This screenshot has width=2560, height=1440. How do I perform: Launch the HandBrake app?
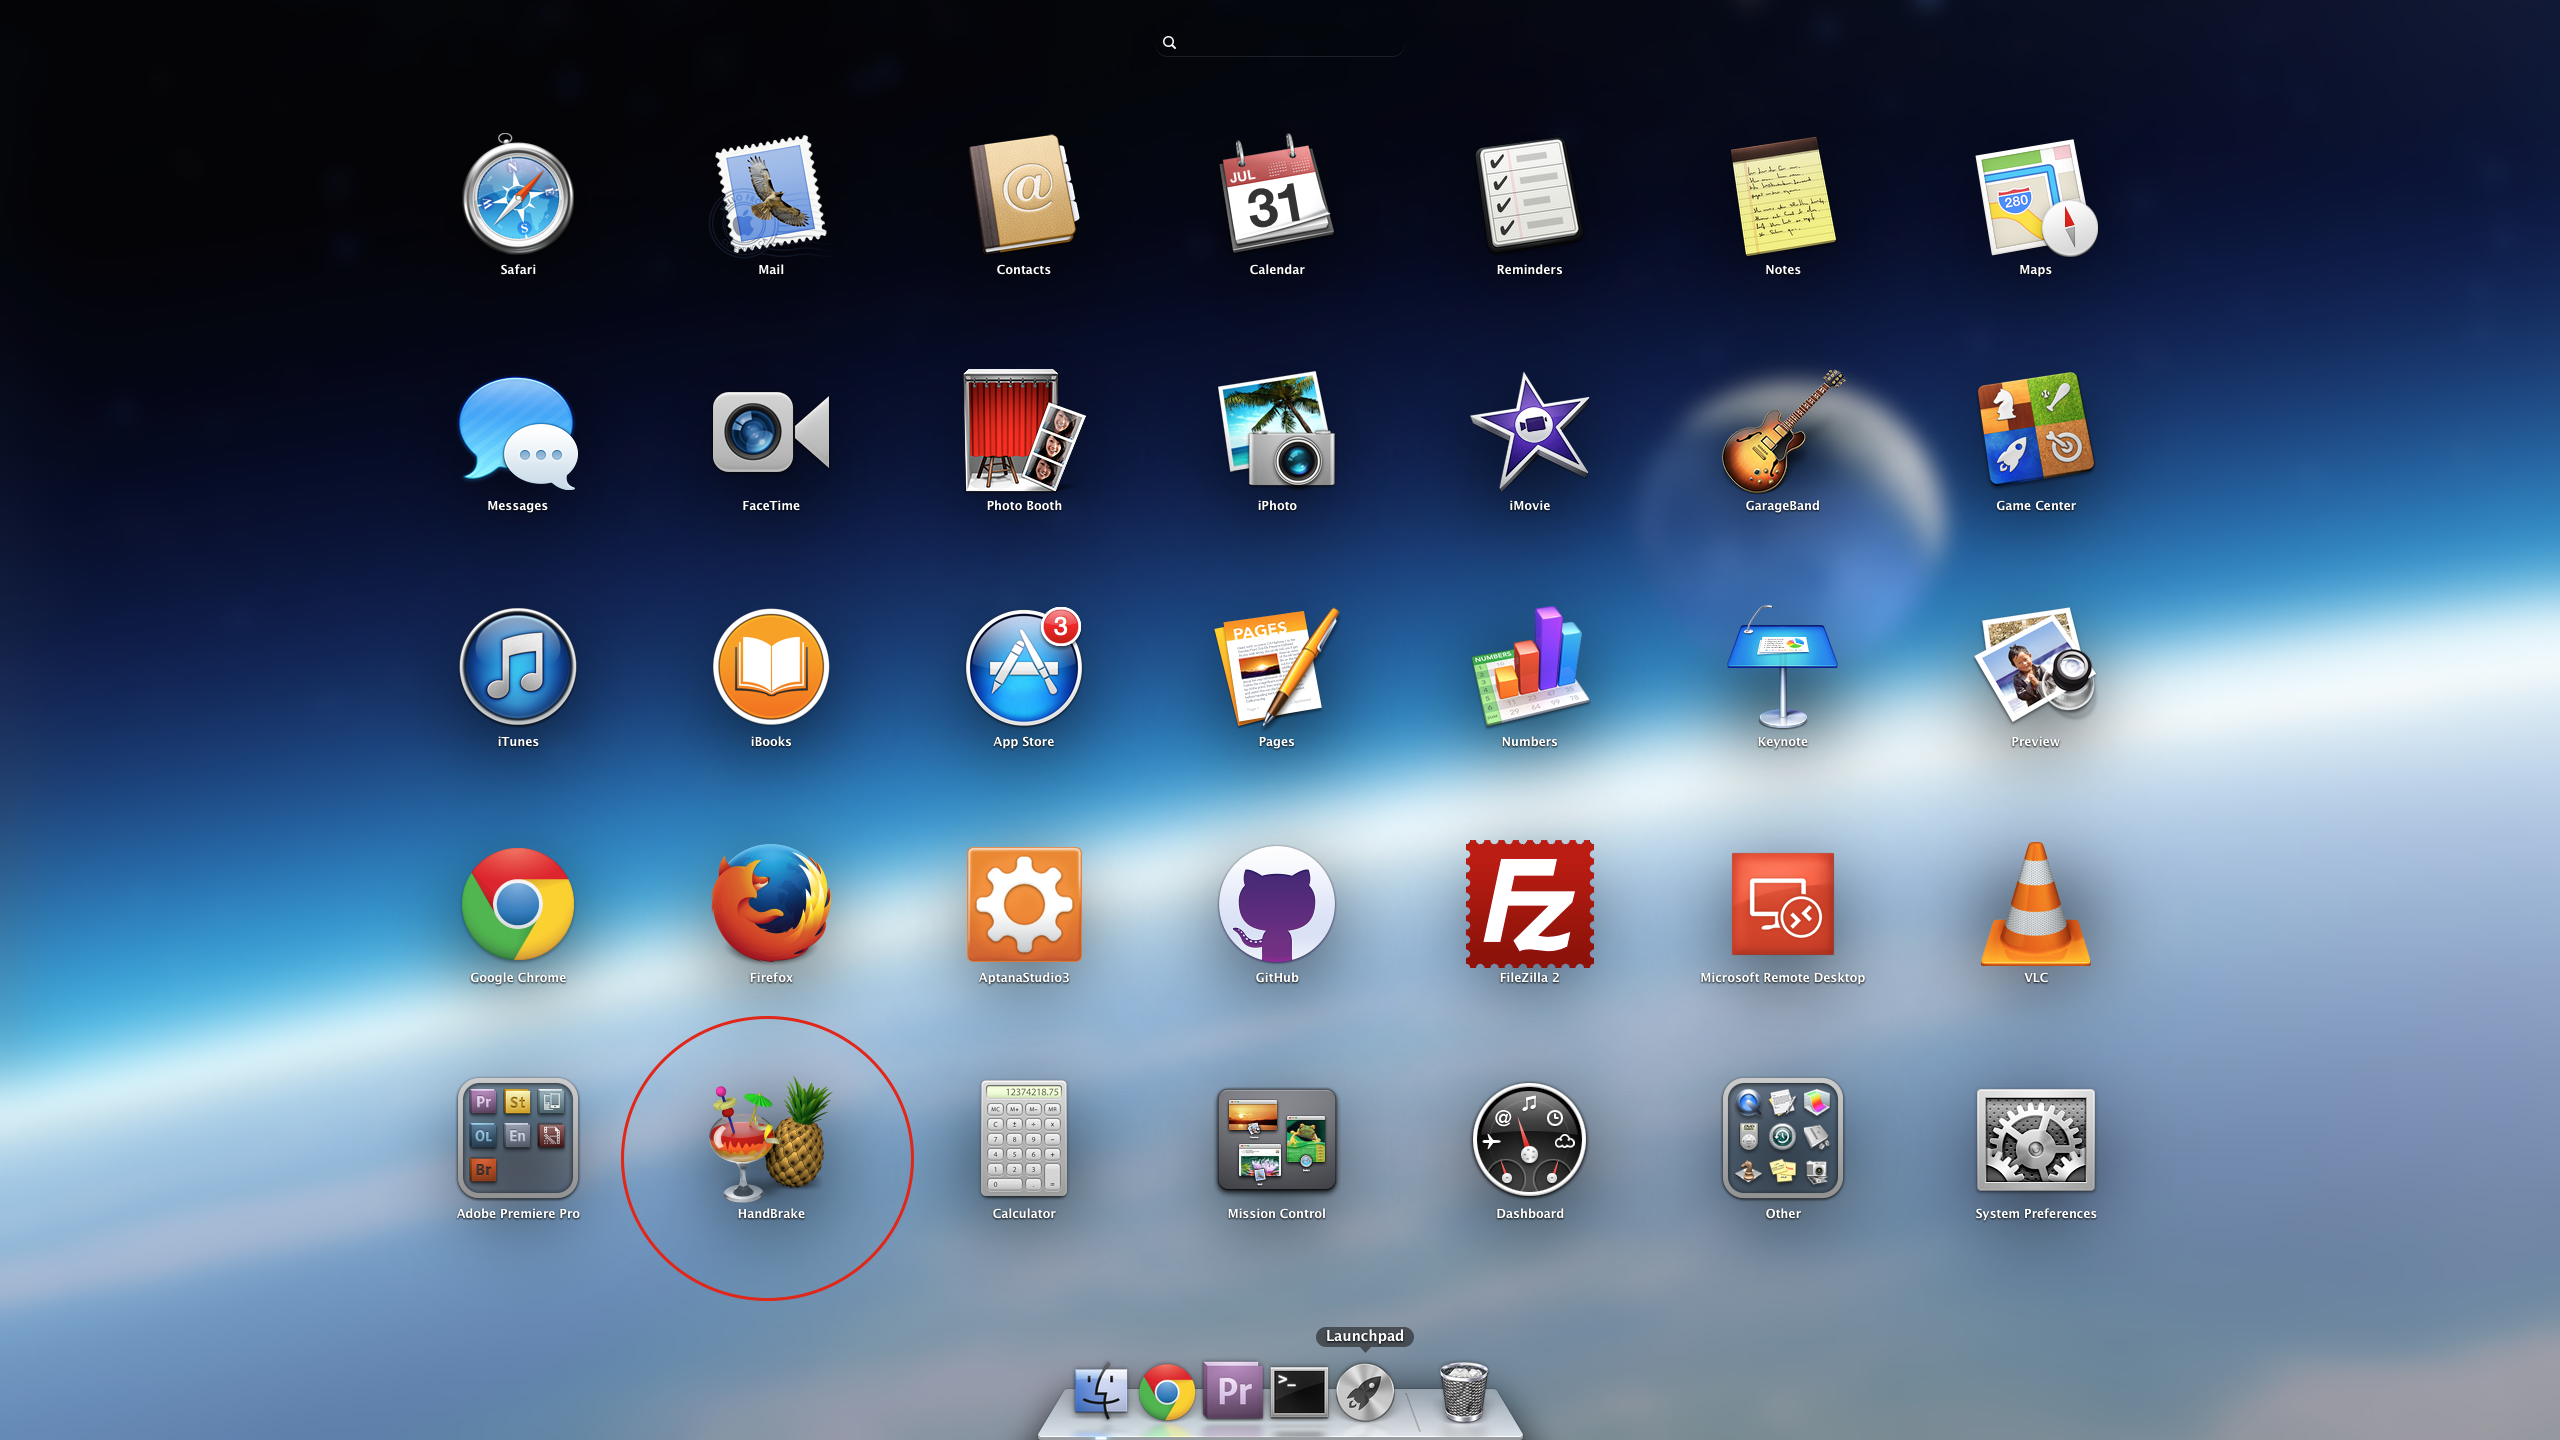(x=770, y=1140)
